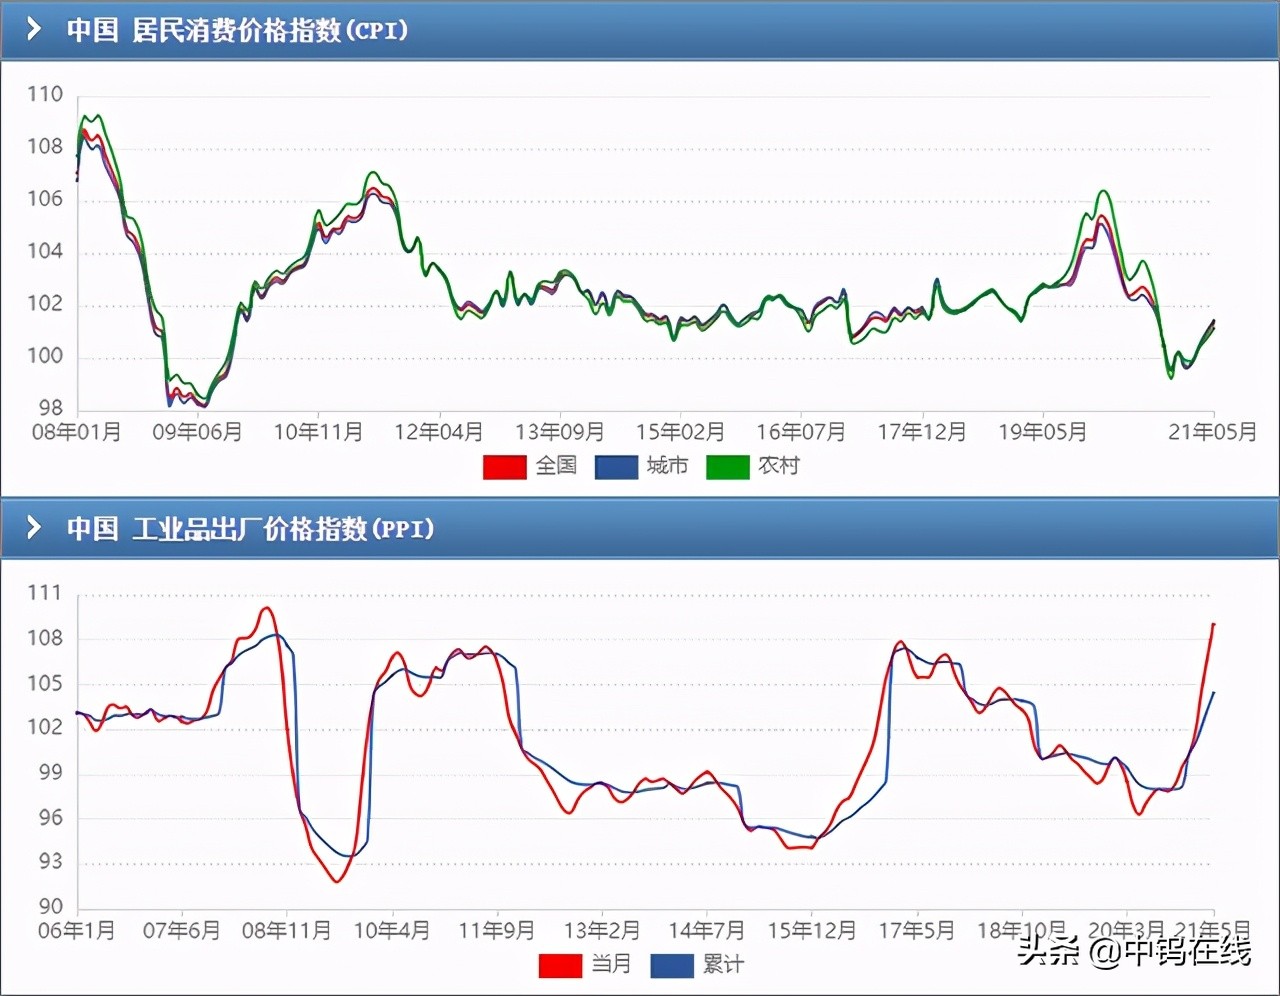Click the 110 value on CPI y-axis
Viewport: 1280px width, 996px height.
click(45, 94)
